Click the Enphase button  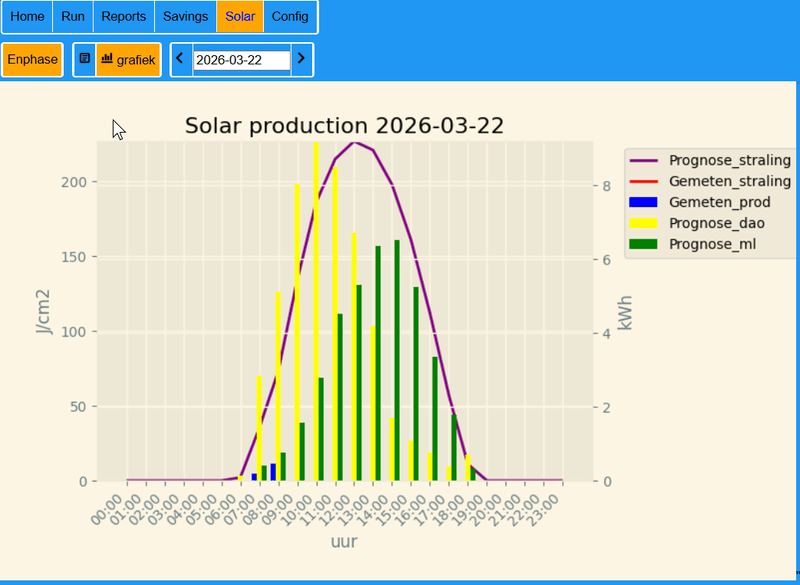point(32,60)
